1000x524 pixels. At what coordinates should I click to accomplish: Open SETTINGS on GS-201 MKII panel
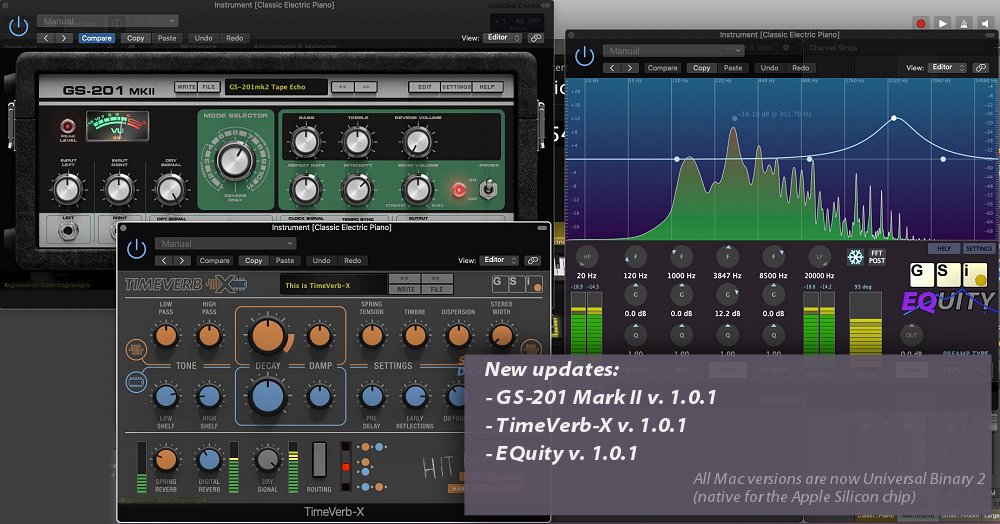tap(457, 87)
